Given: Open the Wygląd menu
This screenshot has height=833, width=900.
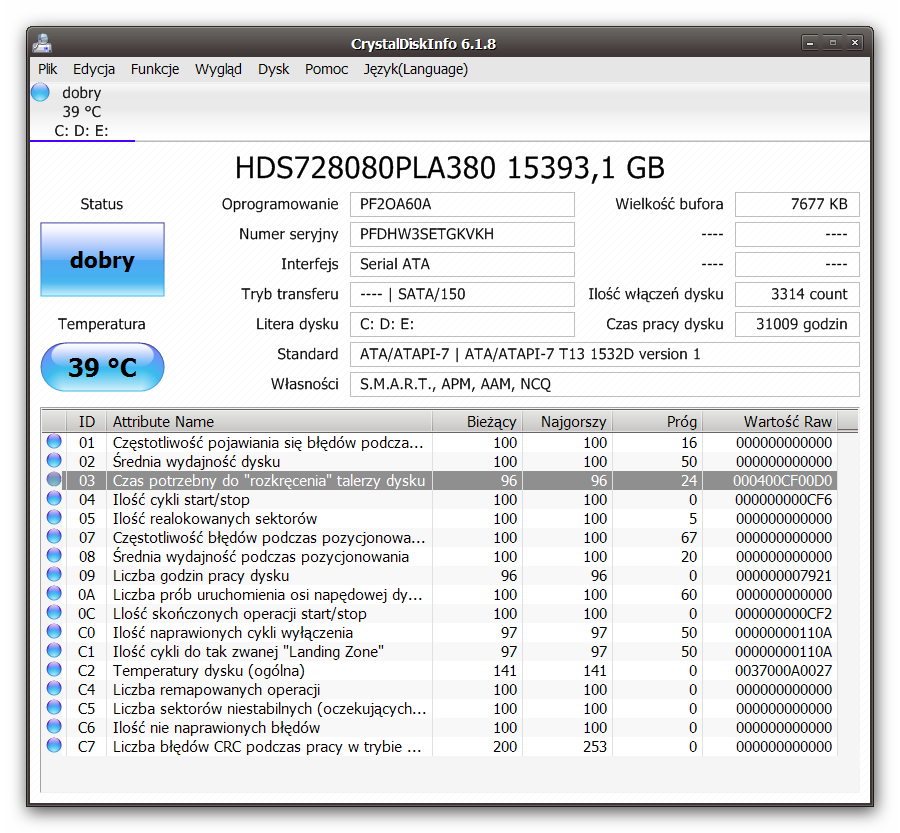Looking at the screenshot, I should [218, 69].
